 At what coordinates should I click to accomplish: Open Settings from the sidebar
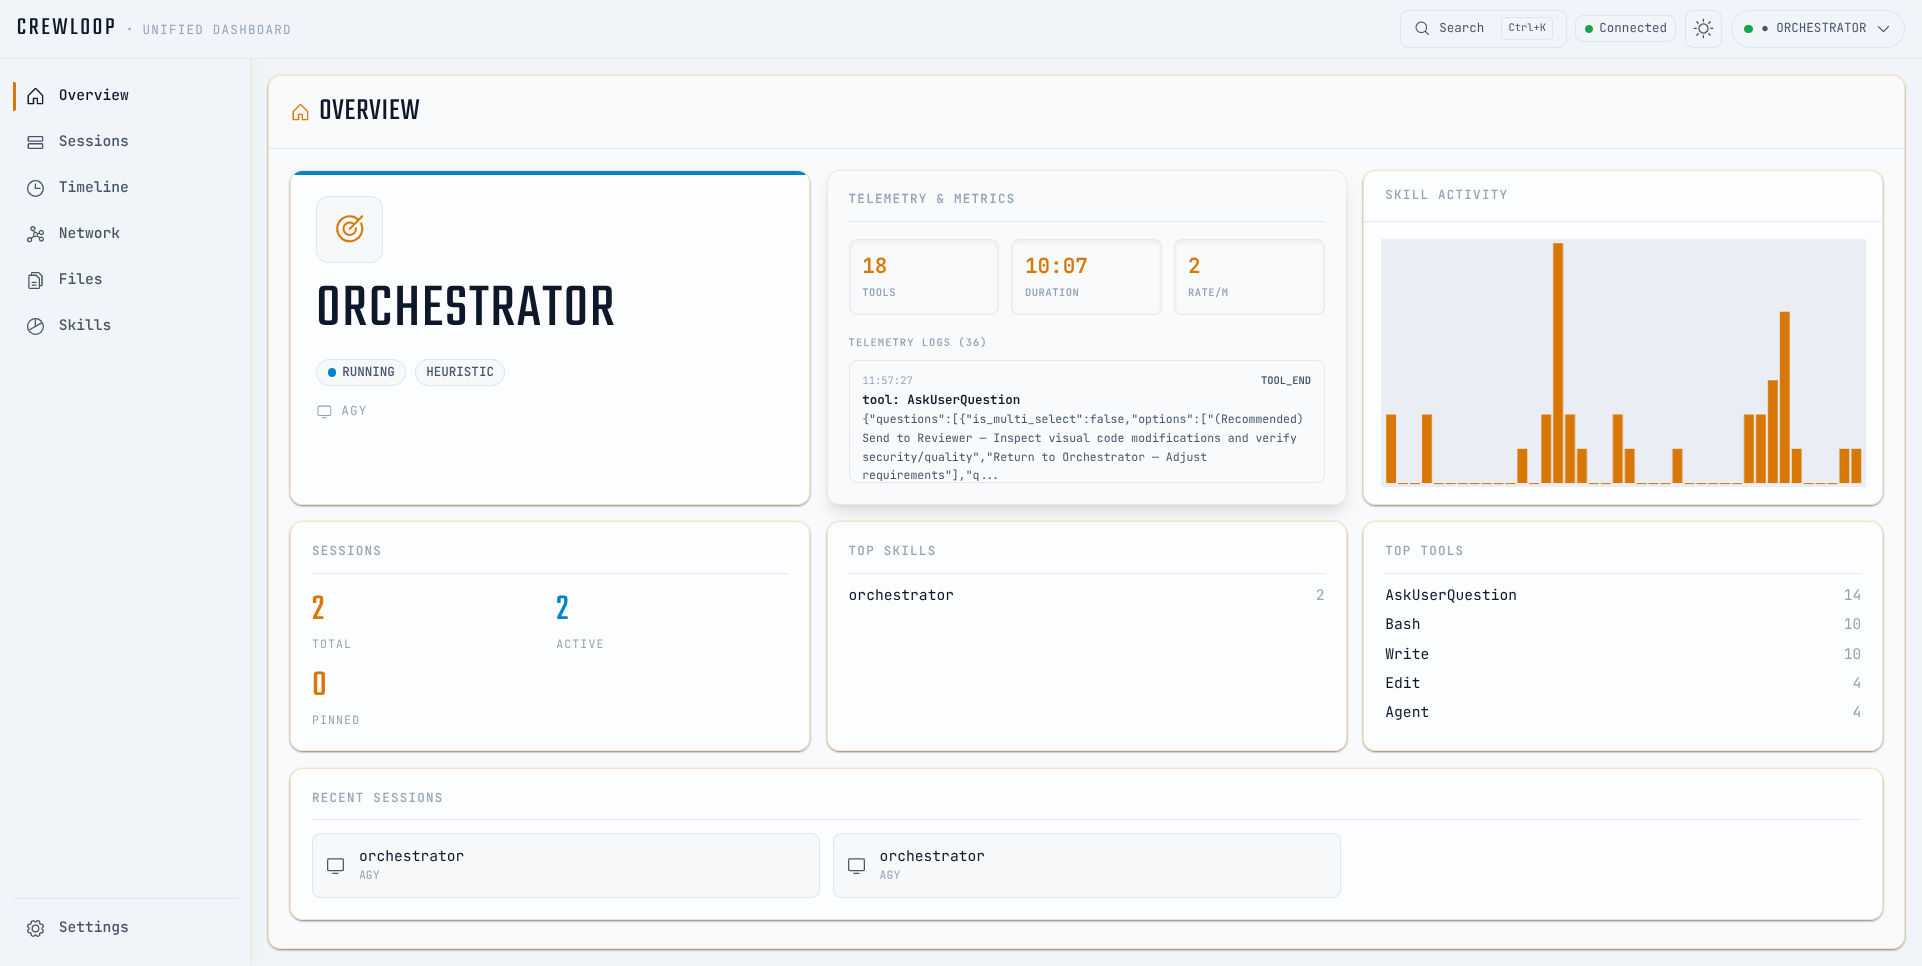click(125, 927)
